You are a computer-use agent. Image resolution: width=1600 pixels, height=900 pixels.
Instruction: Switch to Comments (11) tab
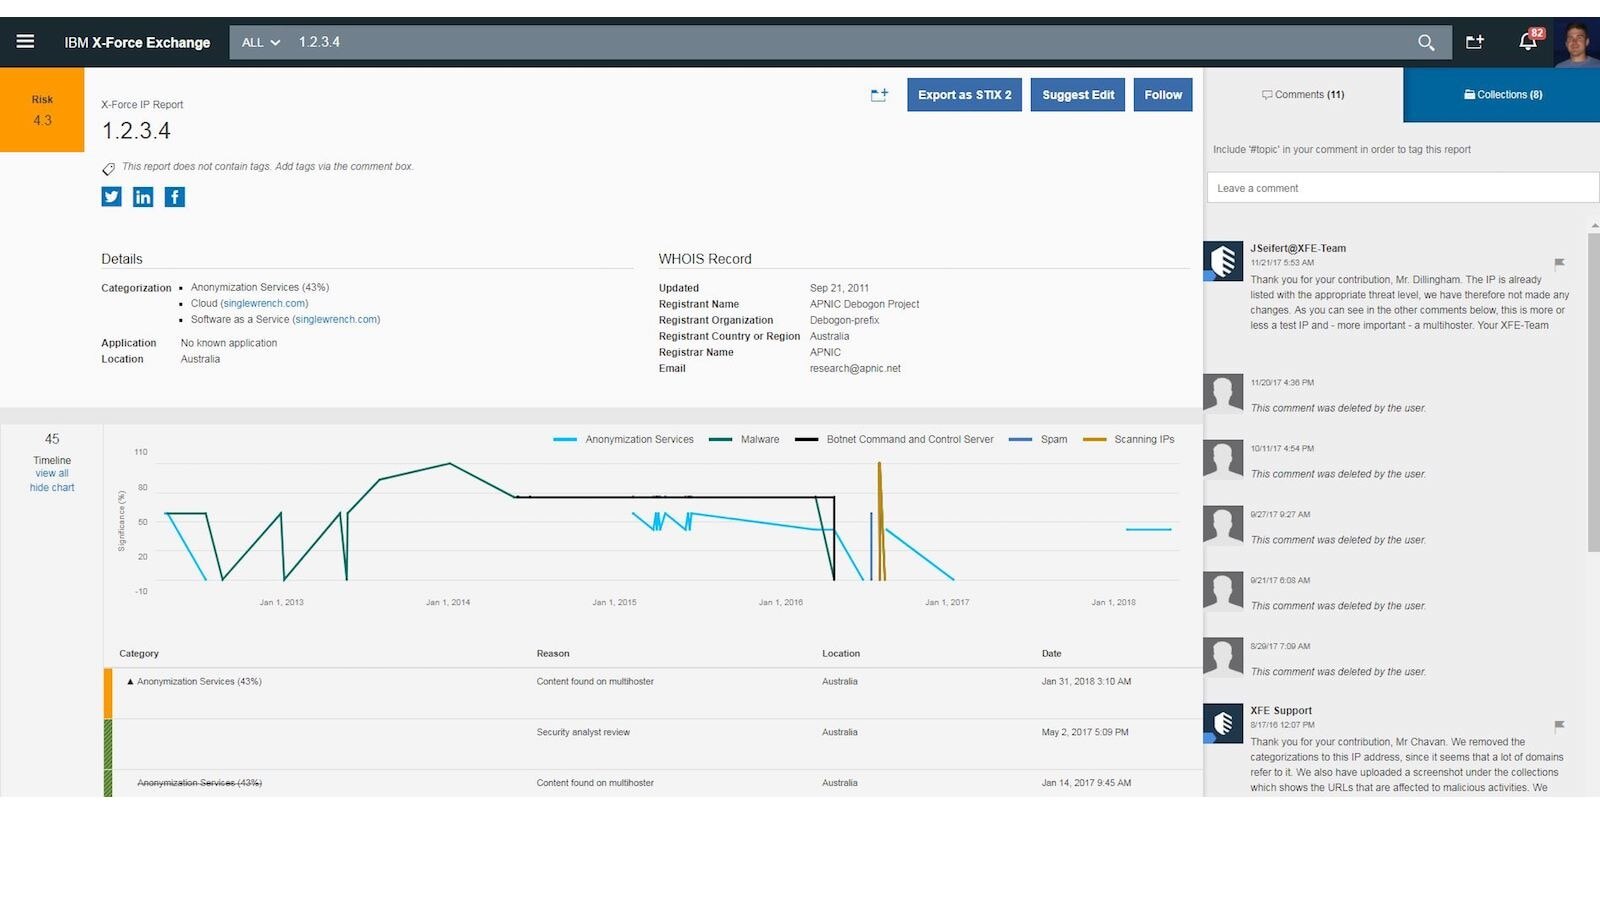pyautogui.click(x=1303, y=95)
